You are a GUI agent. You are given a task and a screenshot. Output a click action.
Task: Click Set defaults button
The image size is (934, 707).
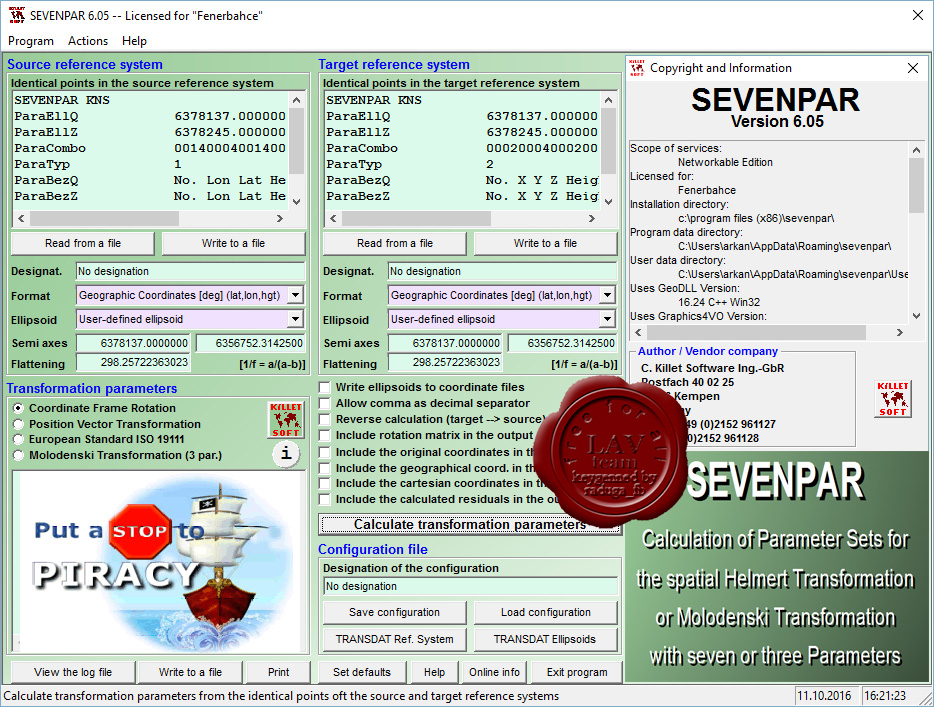pyautogui.click(x=362, y=672)
